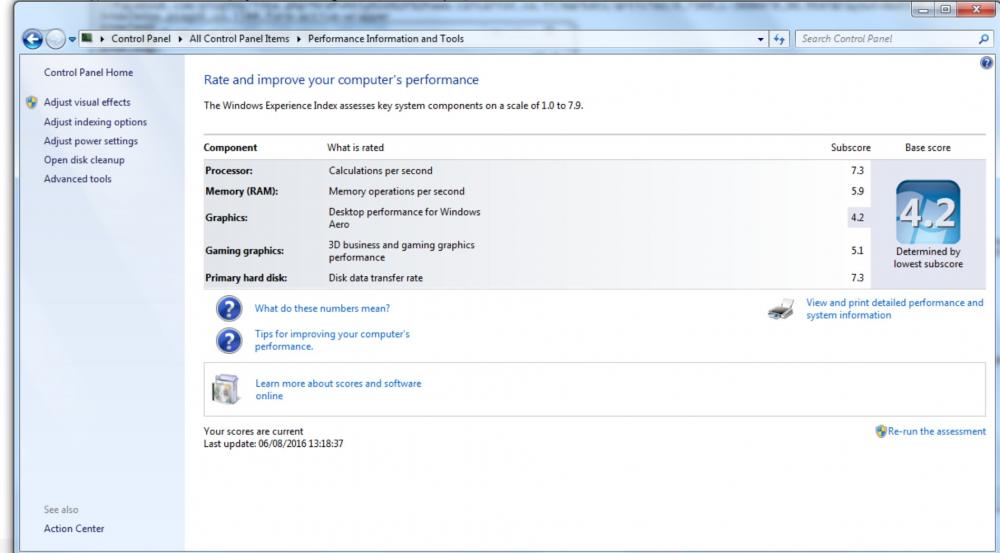This screenshot has width=1000, height=553.
Task: Close the Control Panel window
Action: click(x=976, y=10)
